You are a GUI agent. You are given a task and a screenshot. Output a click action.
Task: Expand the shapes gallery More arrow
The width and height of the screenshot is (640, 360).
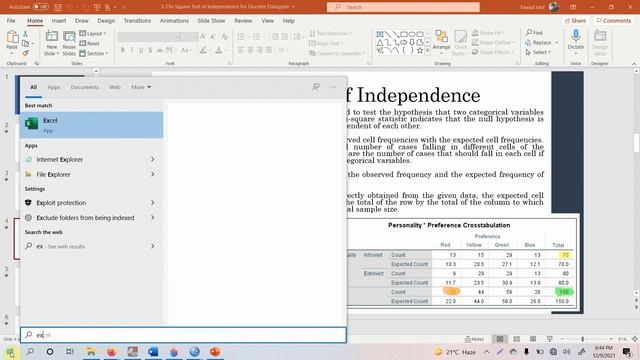[x=427, y=51]
